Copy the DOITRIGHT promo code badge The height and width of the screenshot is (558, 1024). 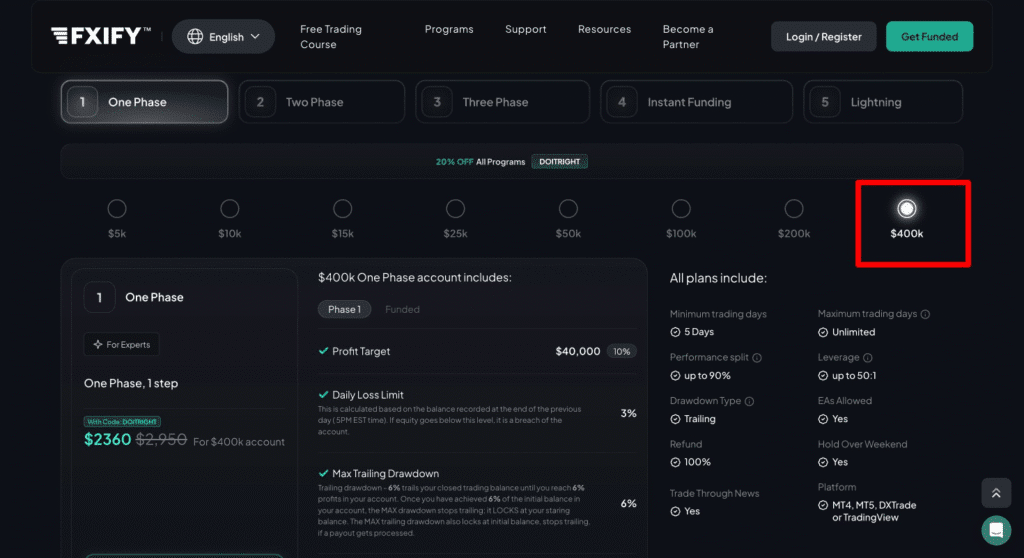(559, 161)
